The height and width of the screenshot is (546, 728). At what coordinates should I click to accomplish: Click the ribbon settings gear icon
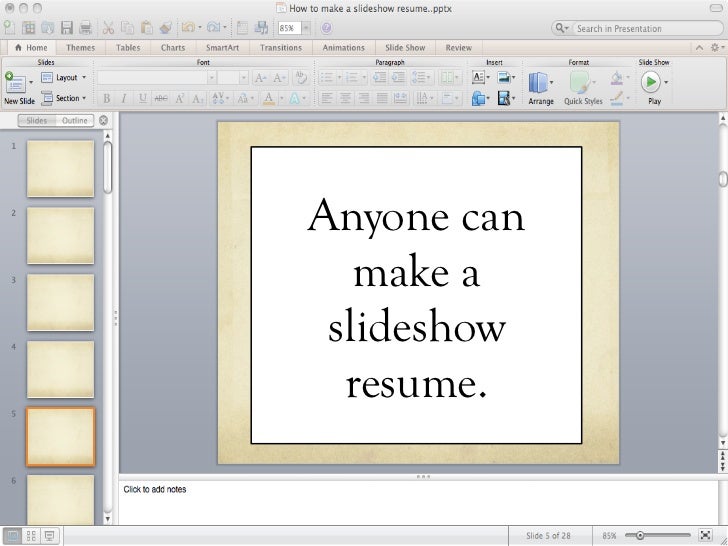click(715, 47)
